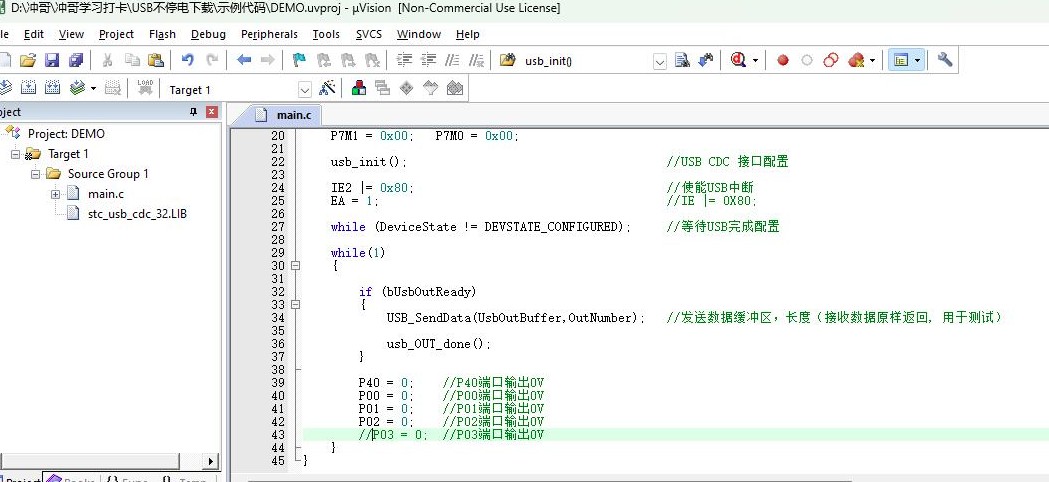This screenshot has height=482, width=1049.
Task: Open the window layout dropdown arrow
Action: click(917, 60)
